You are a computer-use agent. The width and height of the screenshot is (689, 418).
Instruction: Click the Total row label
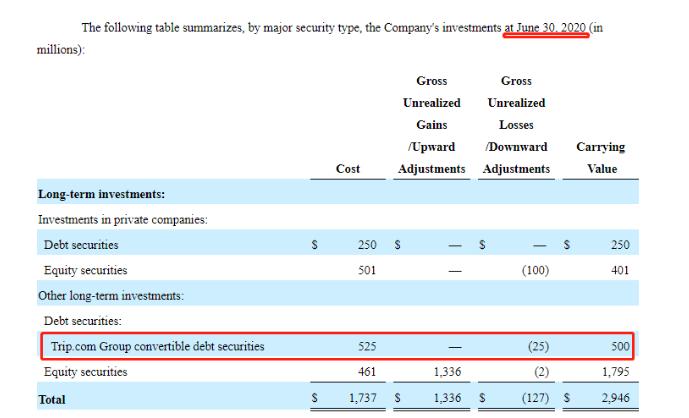(52, 400)
